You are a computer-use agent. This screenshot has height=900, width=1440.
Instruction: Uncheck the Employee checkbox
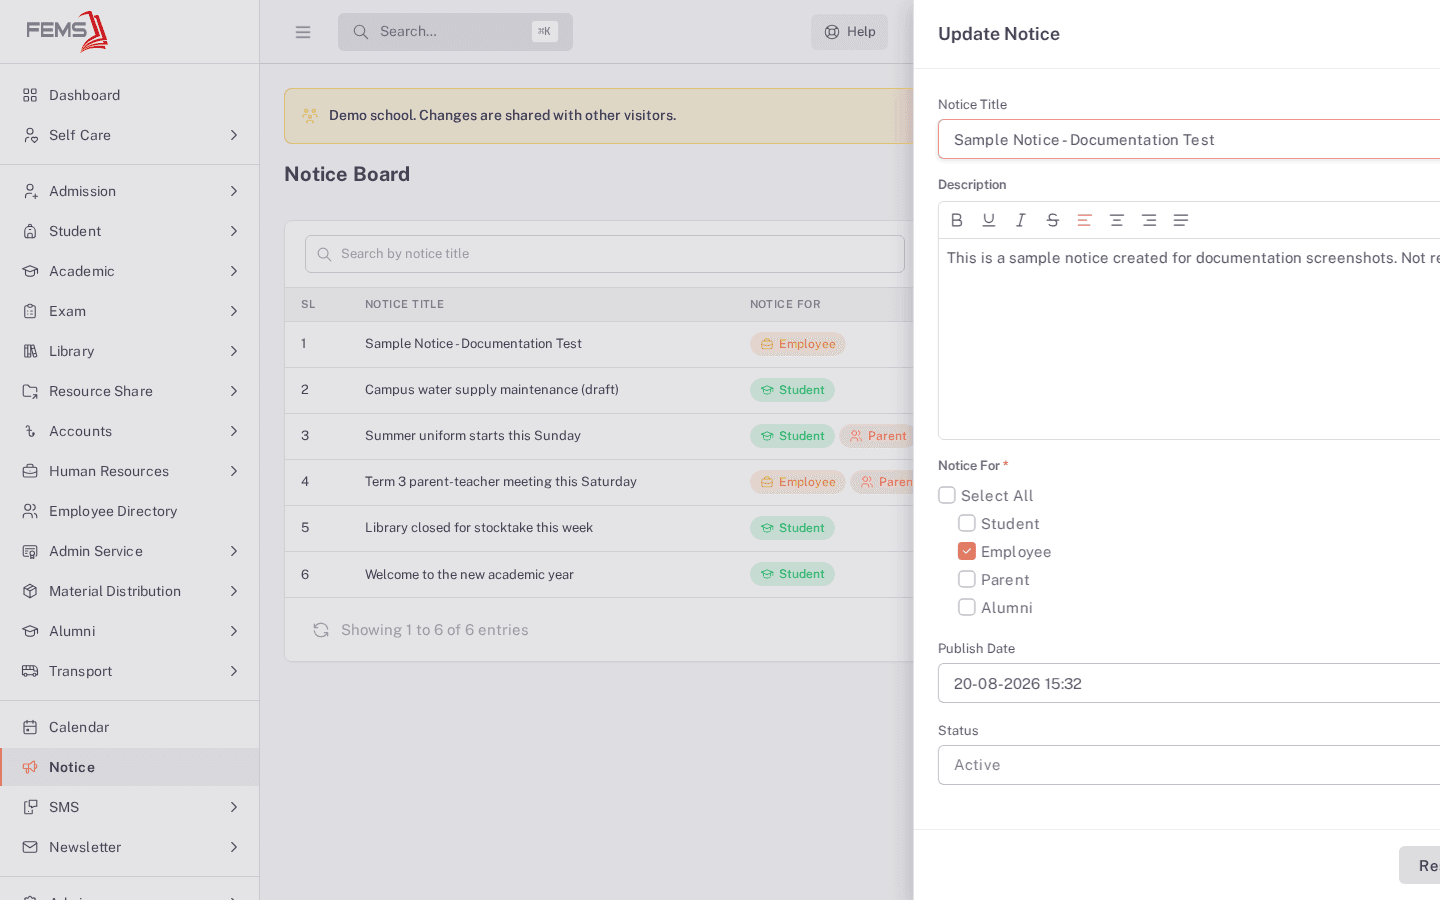[x=967, y=551]
